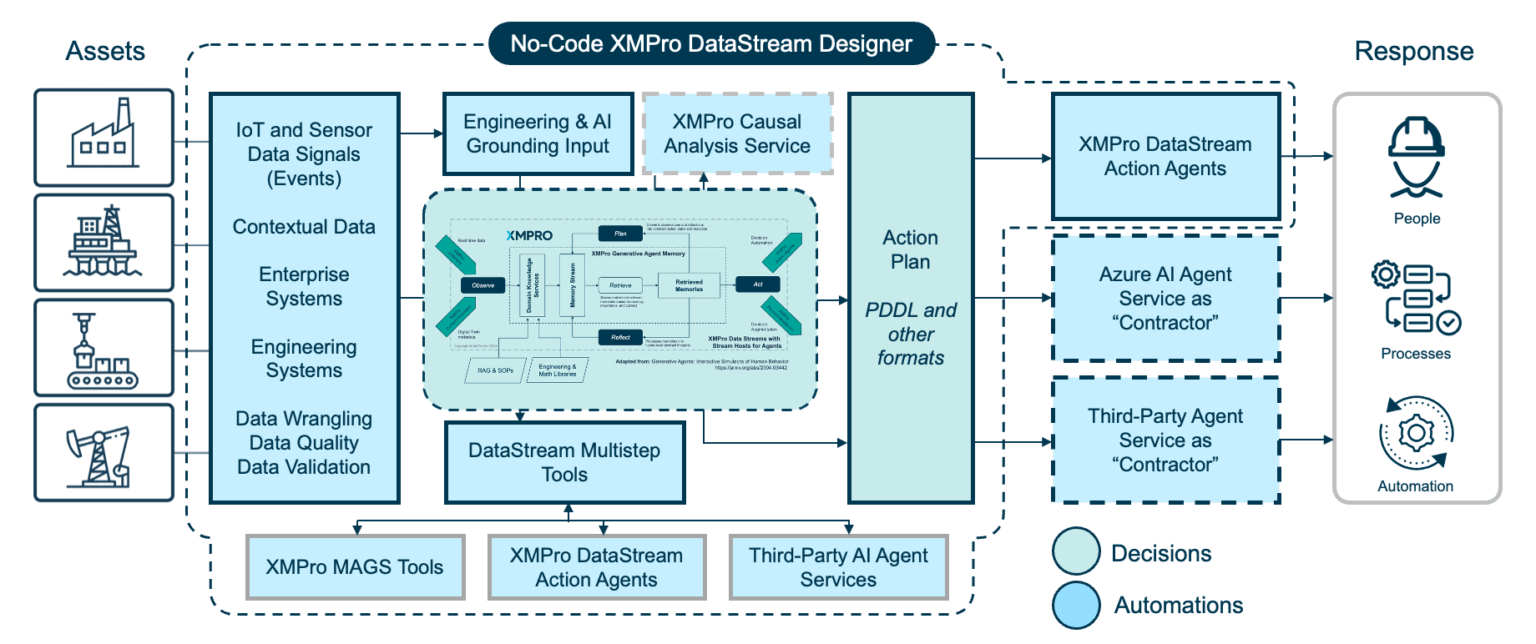Click the Third-Party AI Agent Services box
Screen dimensions: 1536x644
(x=838, y=567)
